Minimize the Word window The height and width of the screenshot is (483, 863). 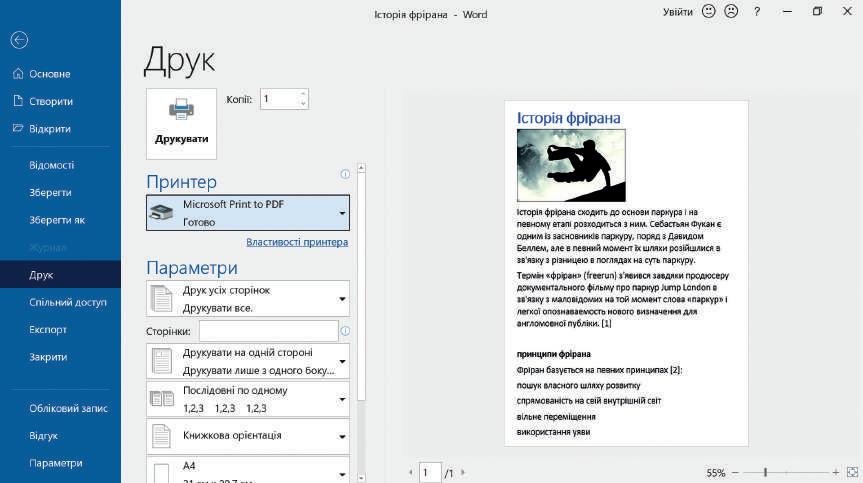(788, 12)
